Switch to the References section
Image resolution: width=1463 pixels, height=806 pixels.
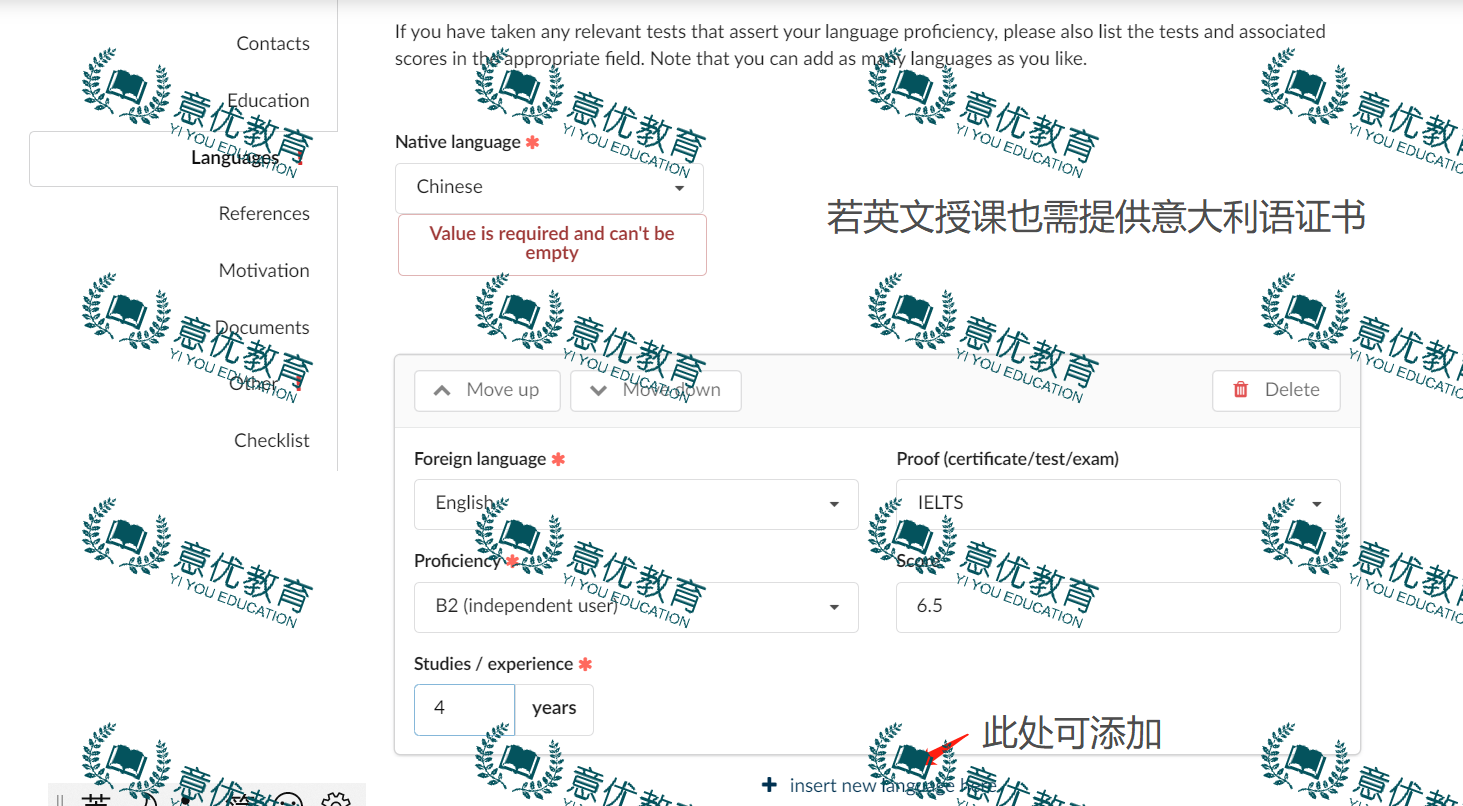264,213
